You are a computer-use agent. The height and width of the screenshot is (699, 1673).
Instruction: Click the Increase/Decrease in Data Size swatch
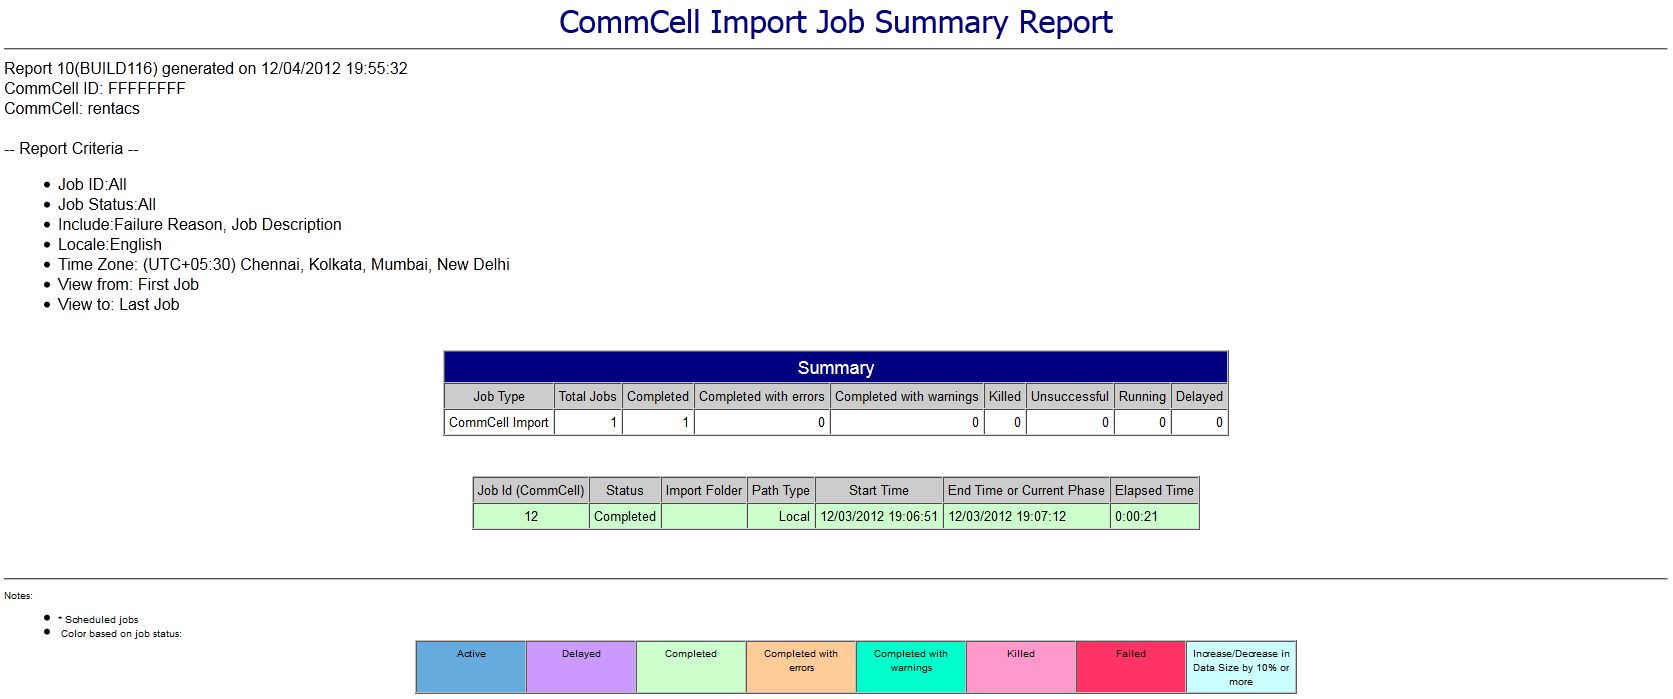coord(1241,667)
